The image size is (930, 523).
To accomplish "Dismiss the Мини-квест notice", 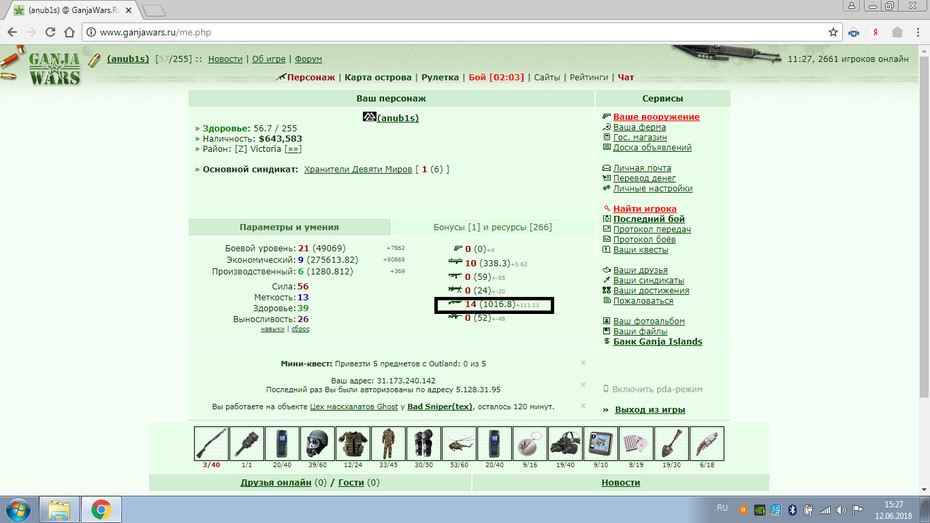I will 583,363.
